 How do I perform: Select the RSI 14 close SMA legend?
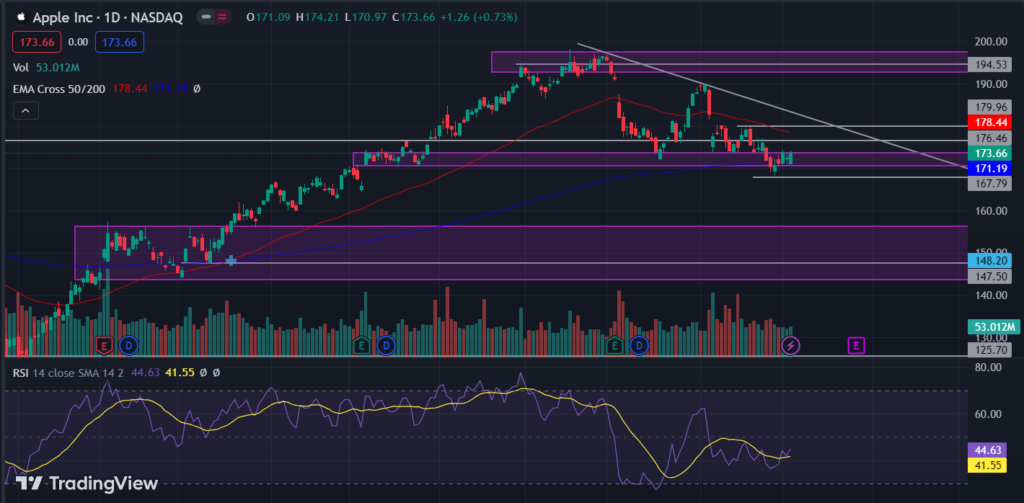coord(69,372)
